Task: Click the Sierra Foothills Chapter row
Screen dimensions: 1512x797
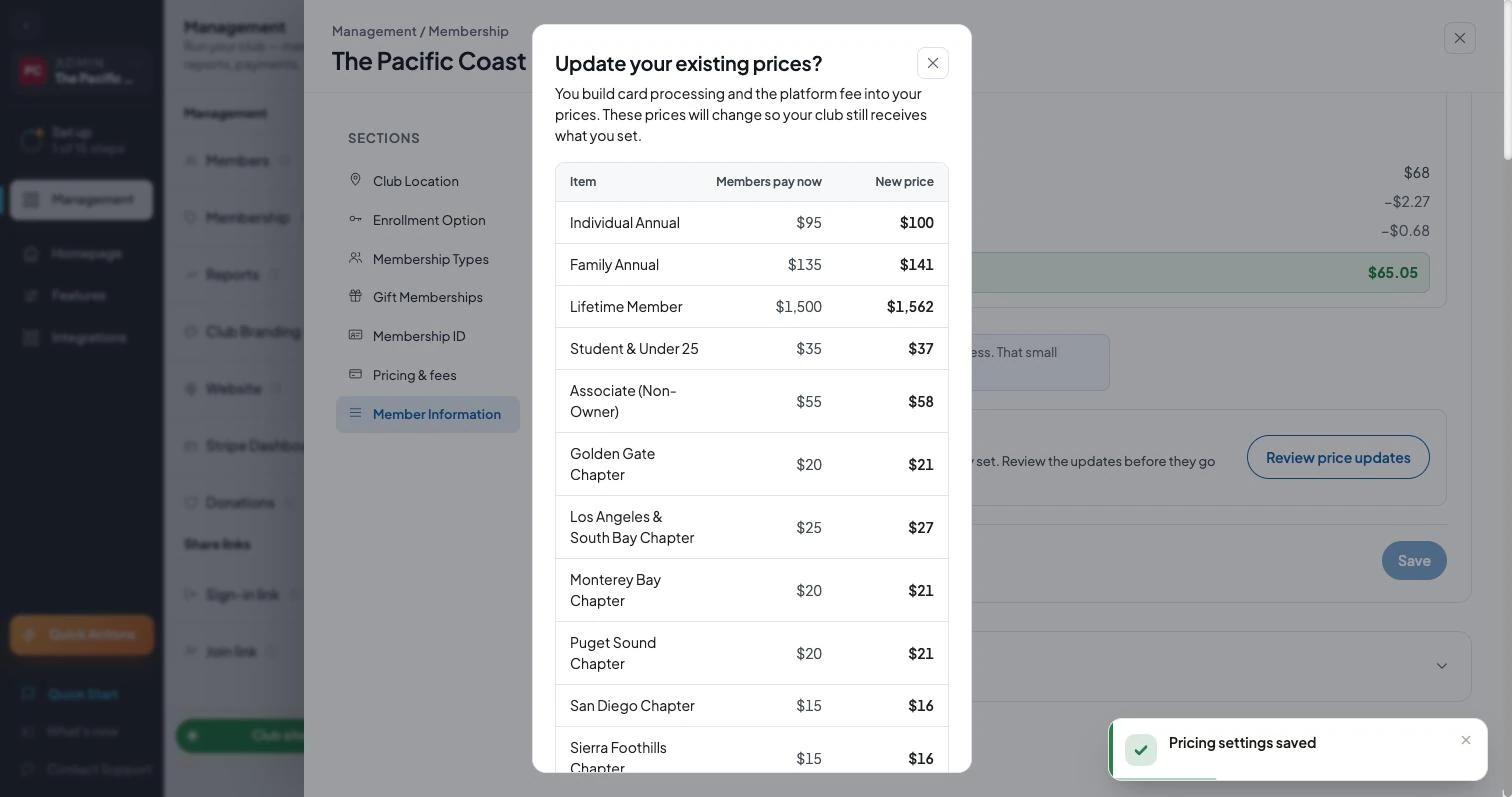Action: pyautogui.click(x=752, y=750)
